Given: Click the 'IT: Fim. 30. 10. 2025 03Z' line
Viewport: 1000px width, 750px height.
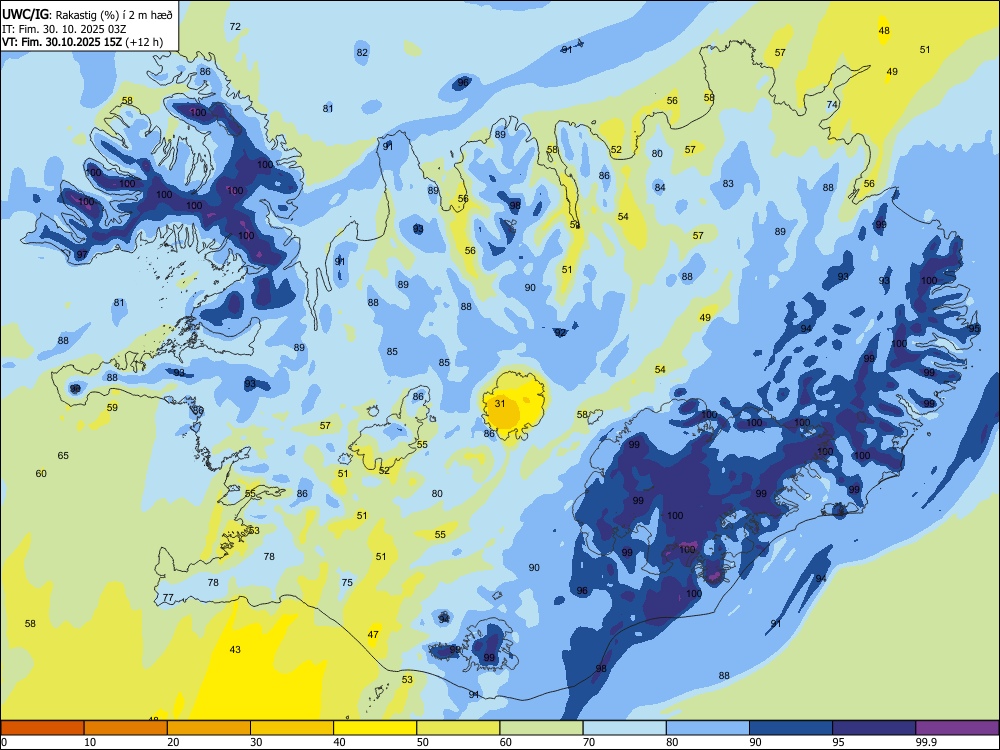Looking at the screenshot, I should coord(64,29).
